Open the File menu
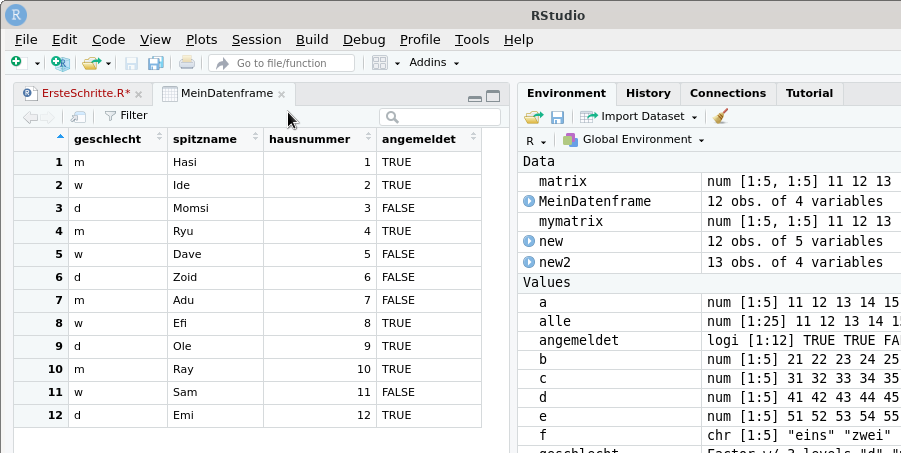This screenshot has height=453, width=901. click(26, 40)
